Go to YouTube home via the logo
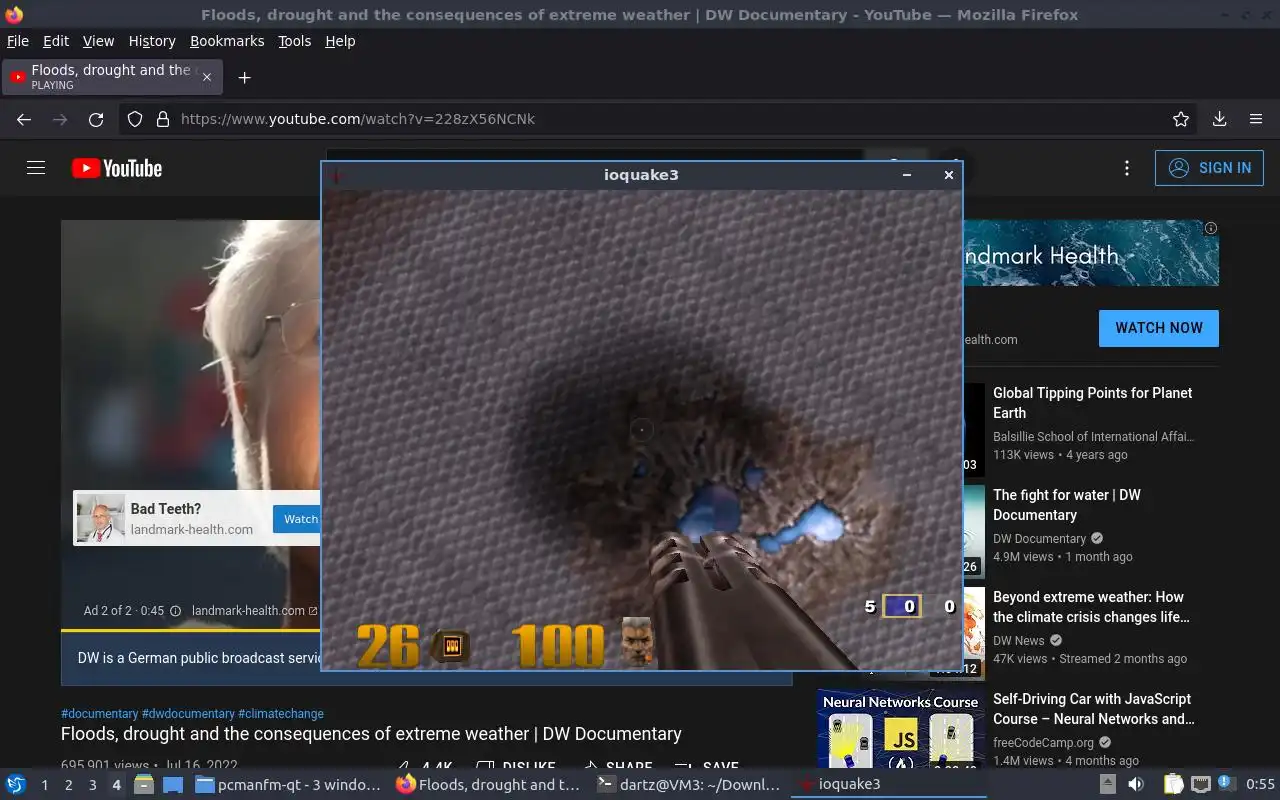Screen dimensions: 1280x800 [x=117, y=168]
